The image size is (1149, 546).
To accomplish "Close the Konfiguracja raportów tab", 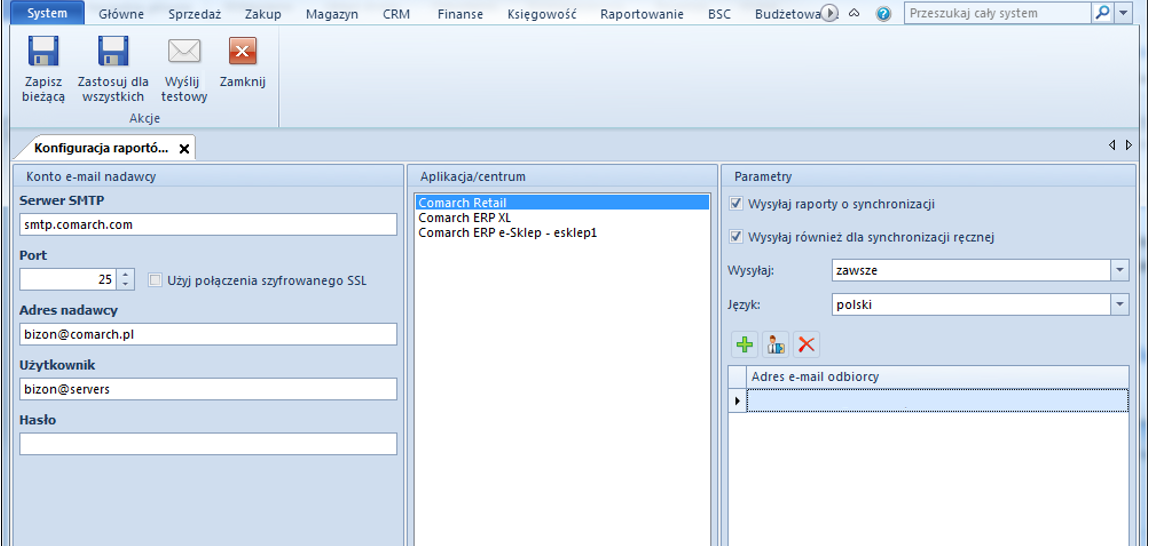I will coord(185,149).
